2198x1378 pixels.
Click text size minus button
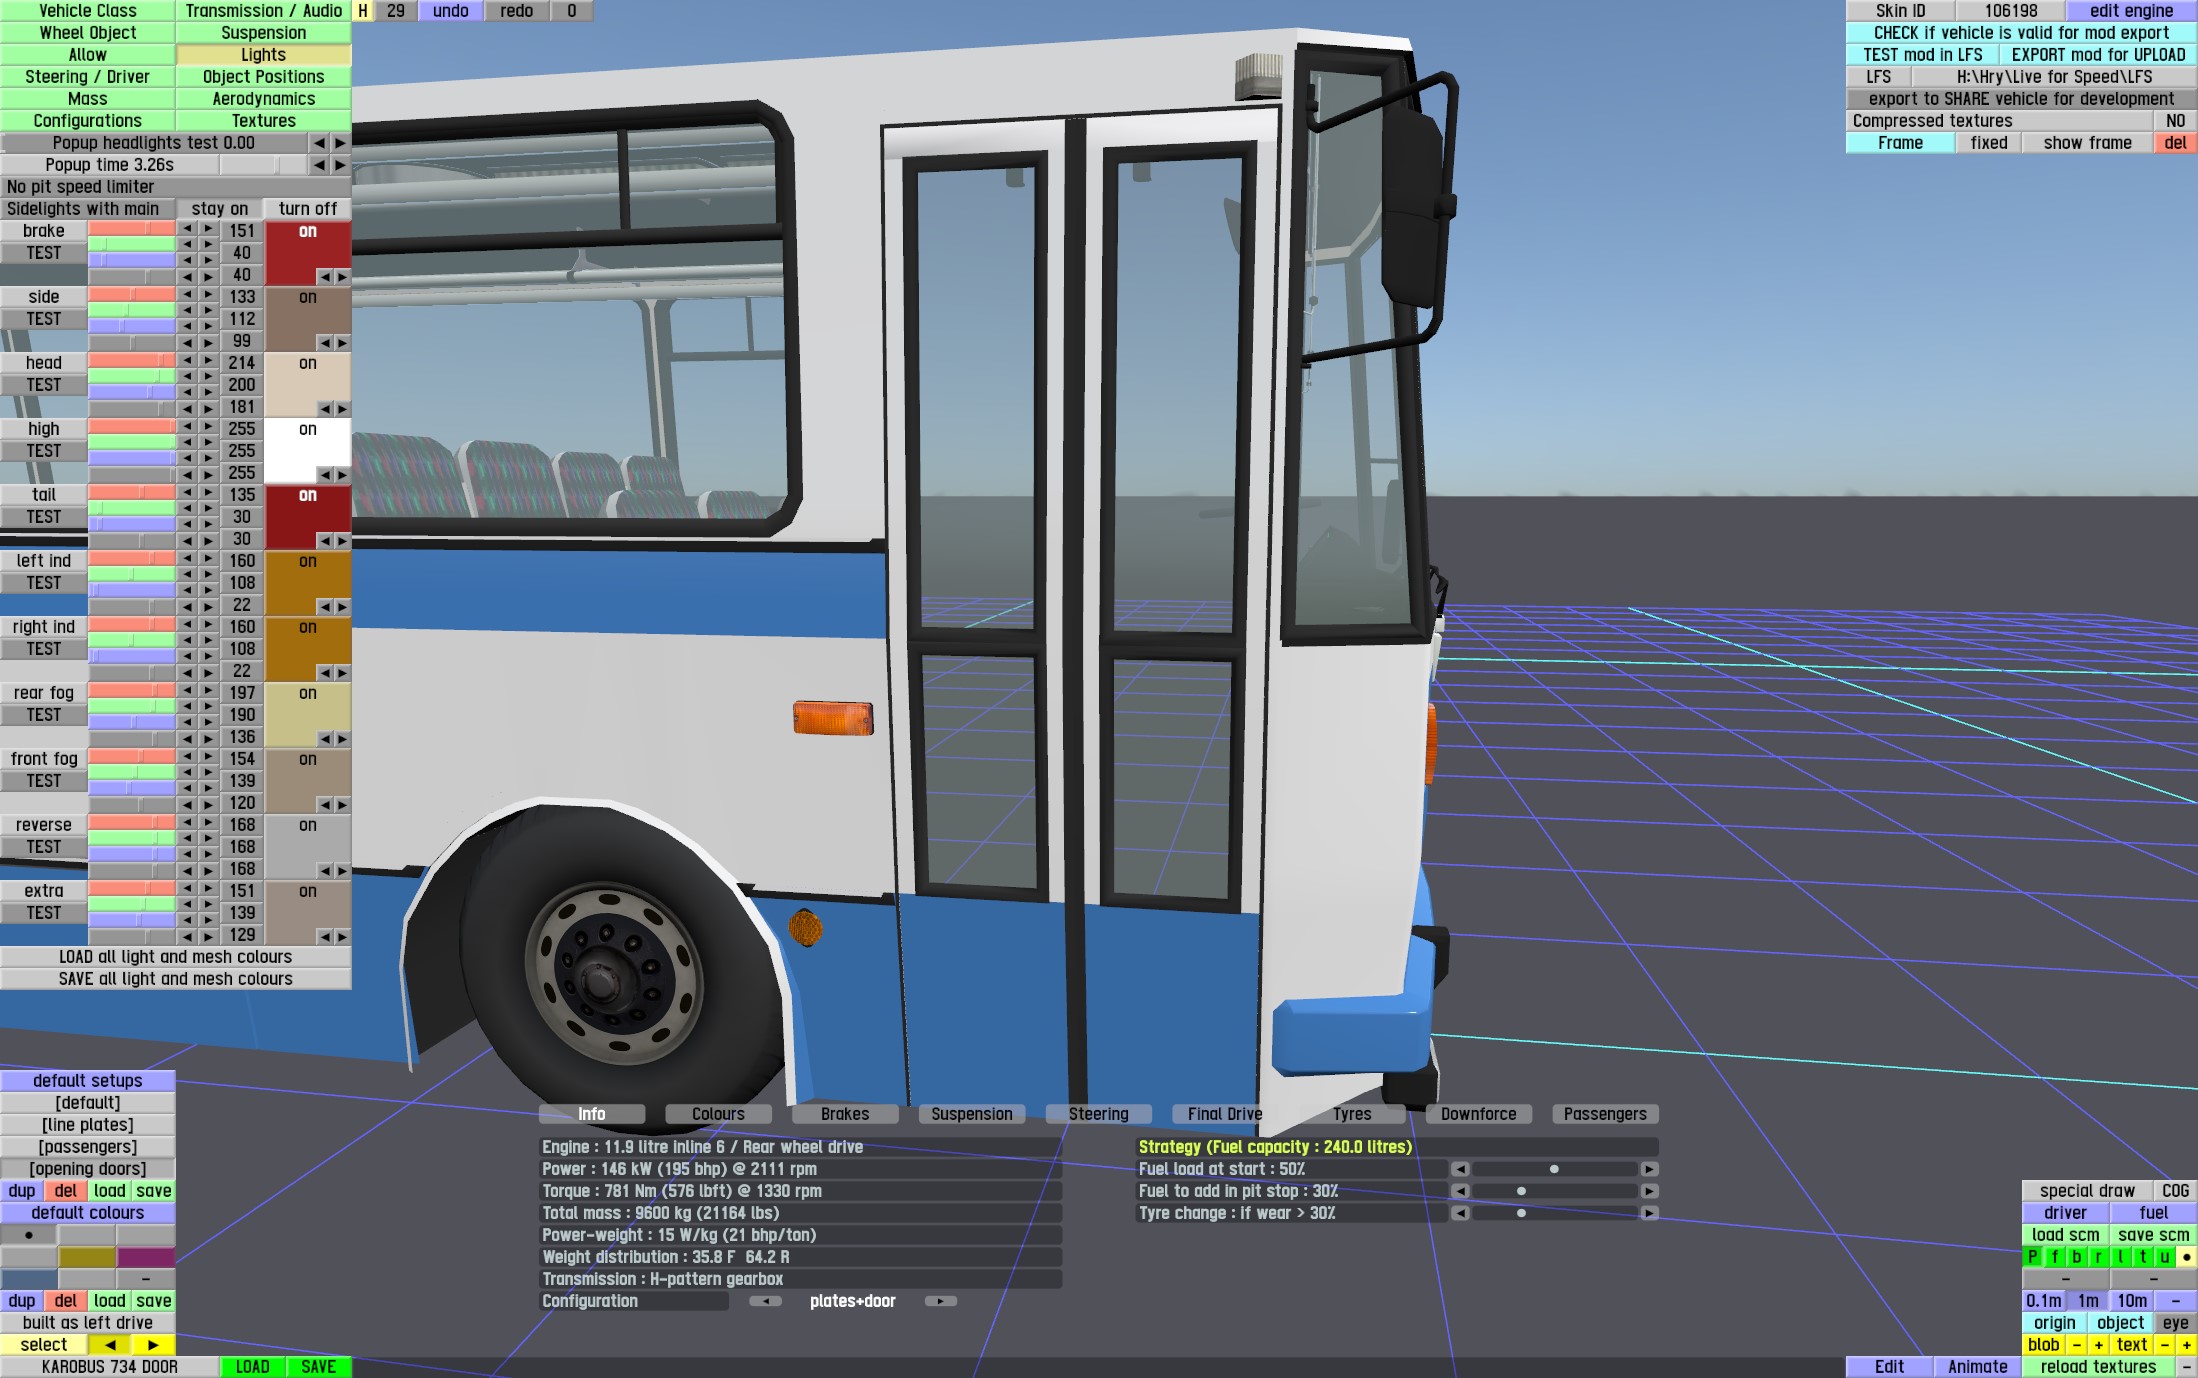point(2164,1345)
